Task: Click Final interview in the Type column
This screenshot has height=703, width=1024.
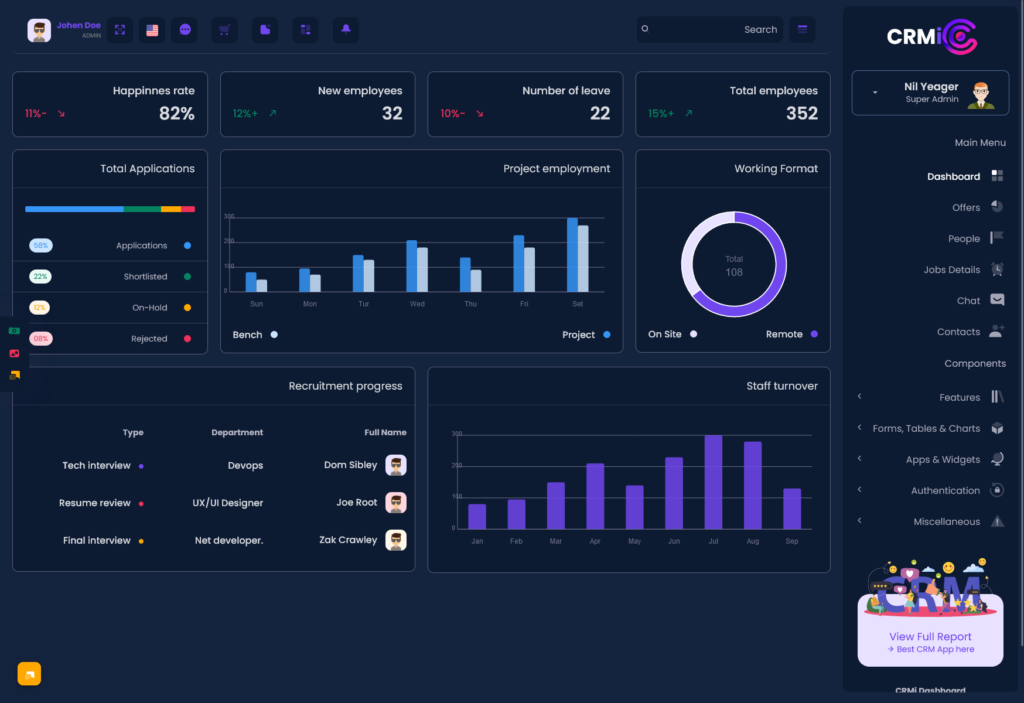Action: click(97, 540)
